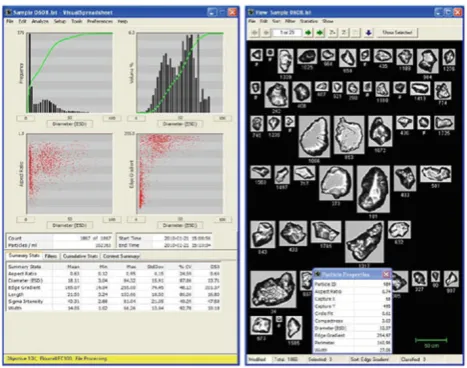This screenshot has width=467, height=368.
Task: Open File menu in View window
Action: pos(252,21)
